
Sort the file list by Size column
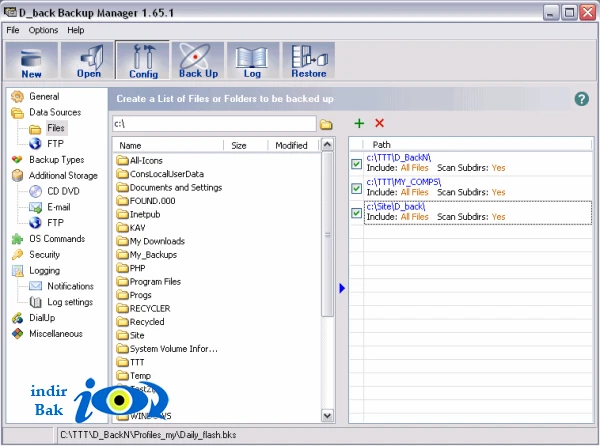pyautogui.click(x=246, y=145)
